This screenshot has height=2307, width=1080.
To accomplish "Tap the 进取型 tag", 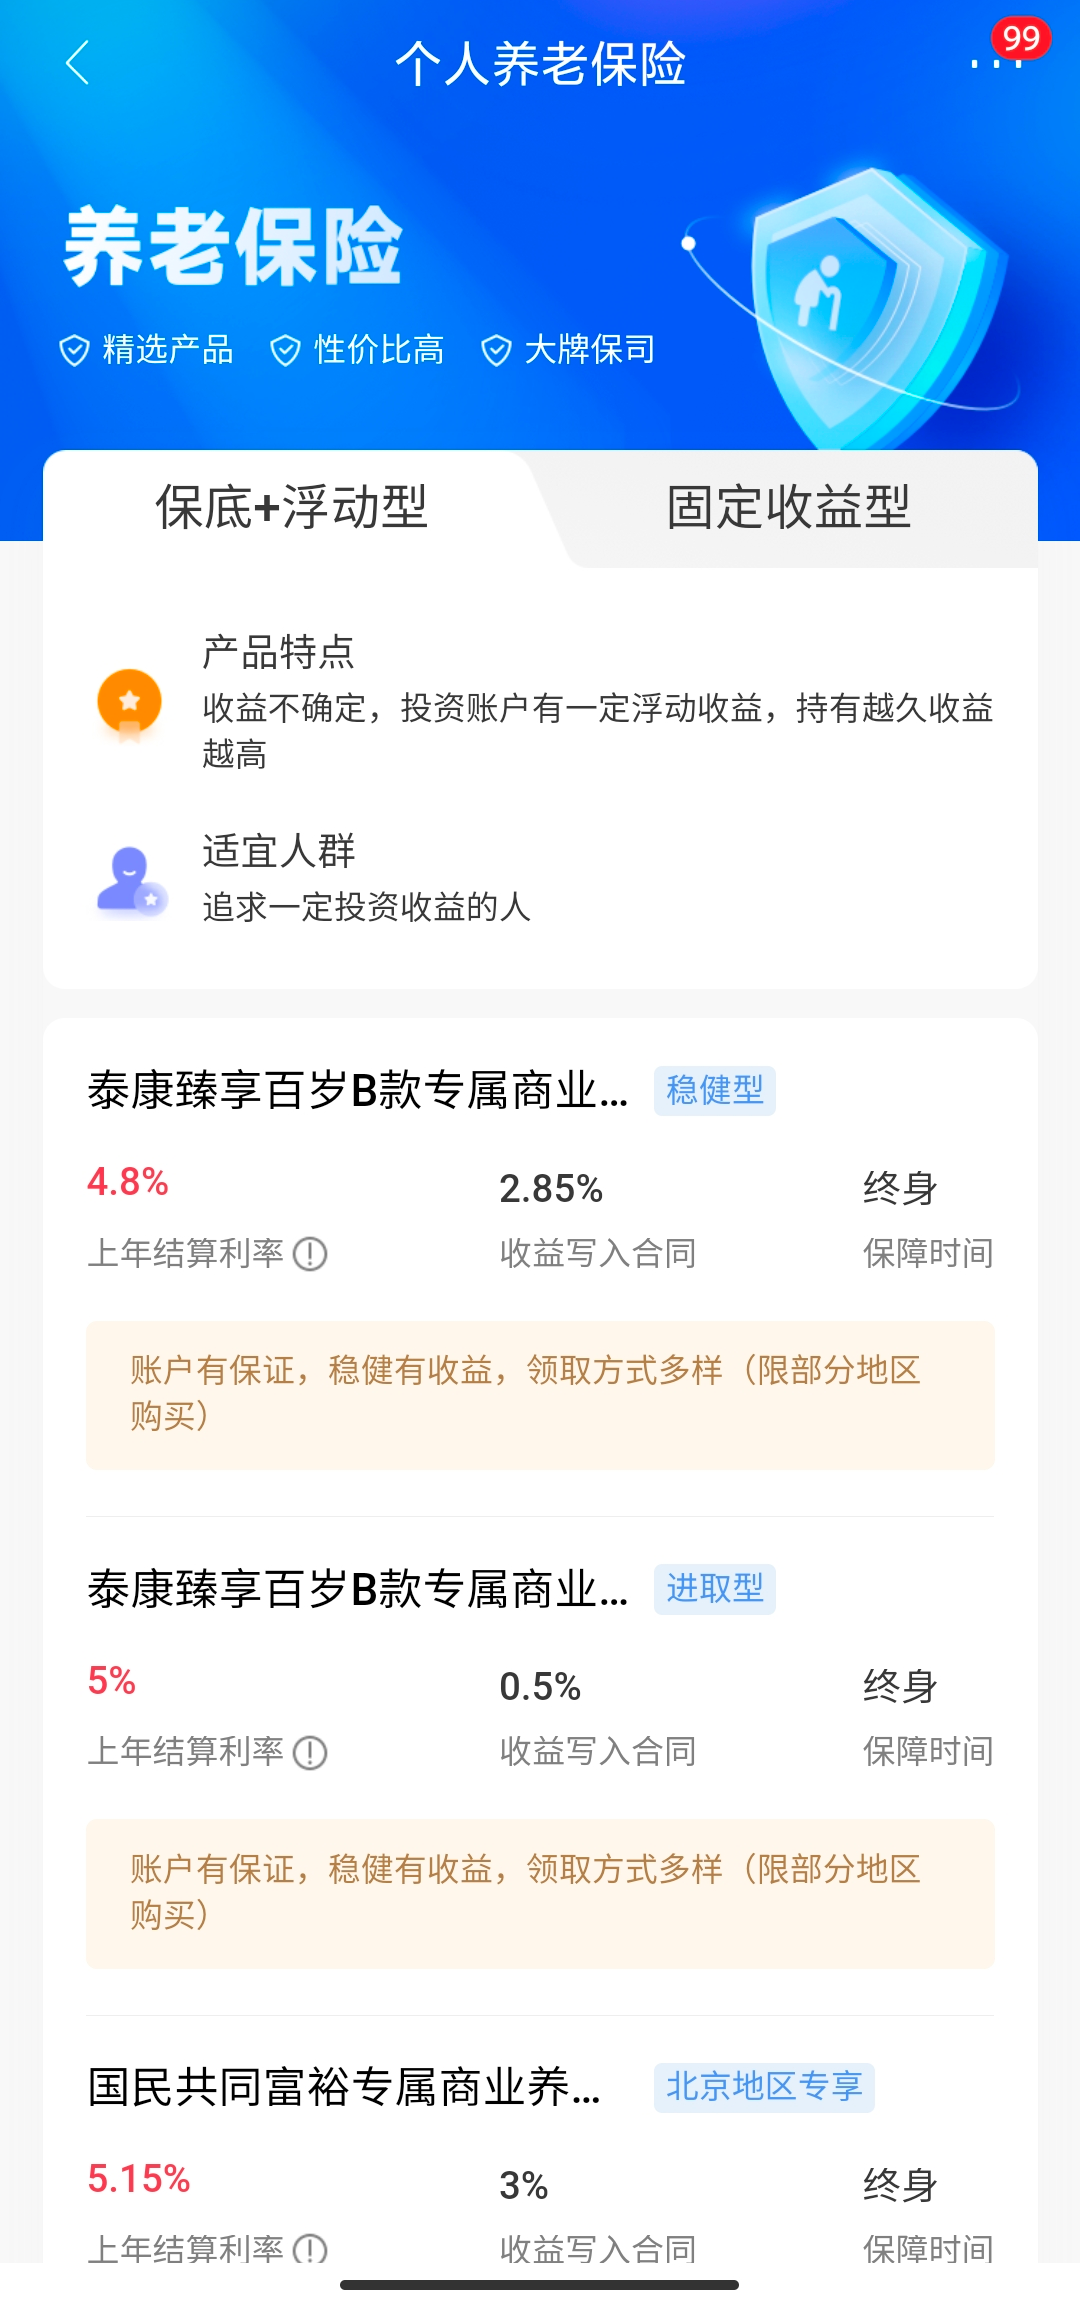I will [x=714, y=1589].
